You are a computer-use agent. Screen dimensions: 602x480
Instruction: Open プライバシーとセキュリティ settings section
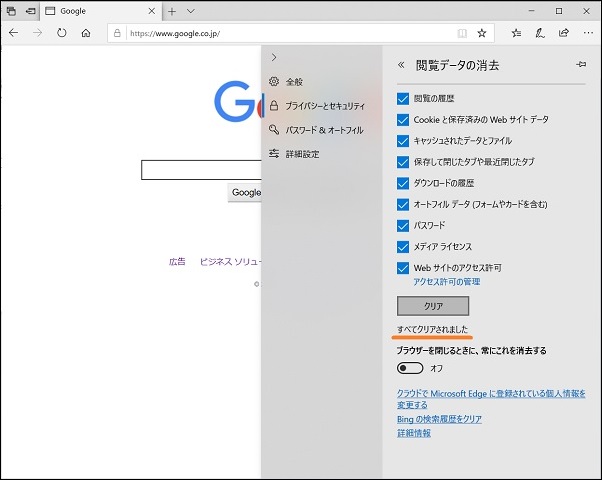point(323,105)
